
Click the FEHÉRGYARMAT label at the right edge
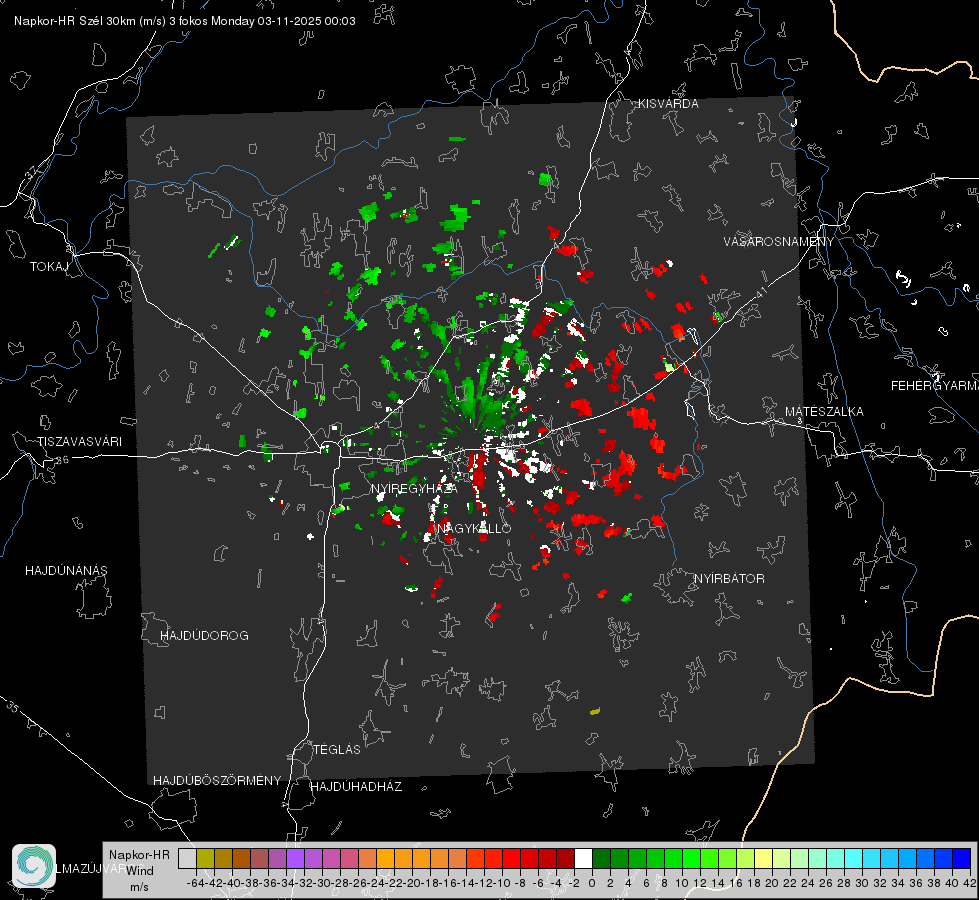[x=934, y=386]
